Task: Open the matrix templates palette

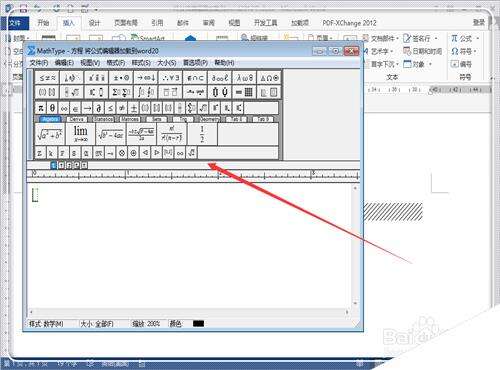Action: coord(245,92)
